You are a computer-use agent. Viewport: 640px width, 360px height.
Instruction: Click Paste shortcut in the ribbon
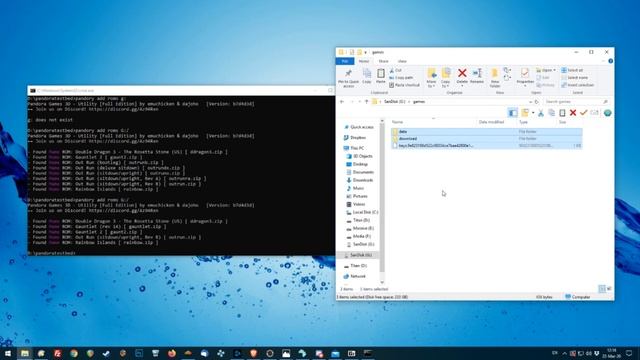[404, 85]
